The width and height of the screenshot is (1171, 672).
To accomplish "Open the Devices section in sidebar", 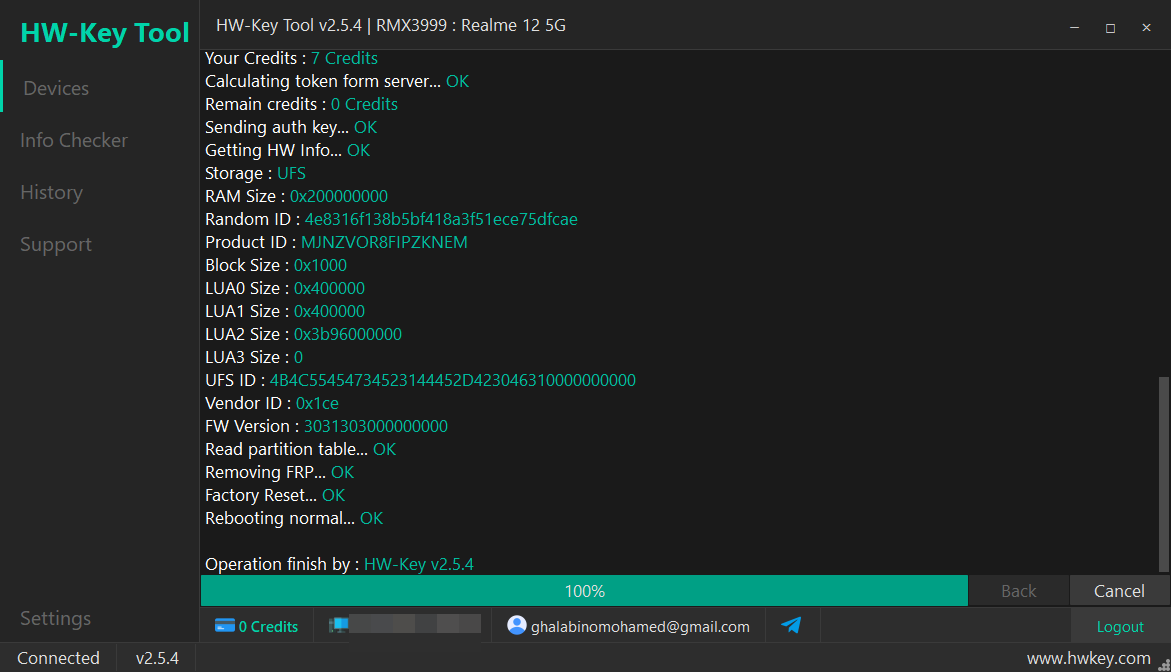I will [x=56, y=88].
